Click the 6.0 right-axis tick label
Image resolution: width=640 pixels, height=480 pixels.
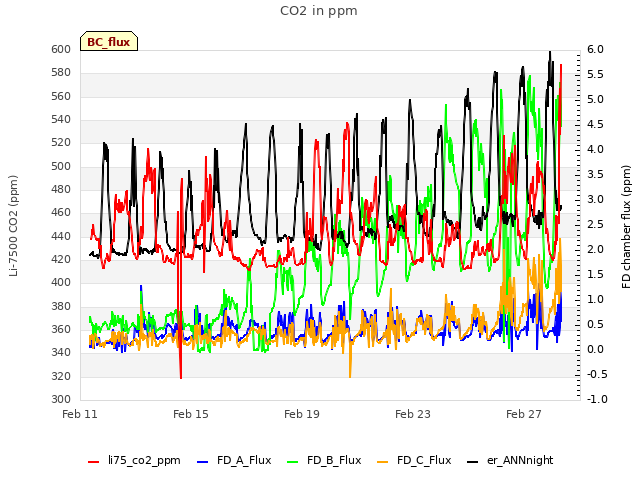pyautogui.click(x=595, y=49)
